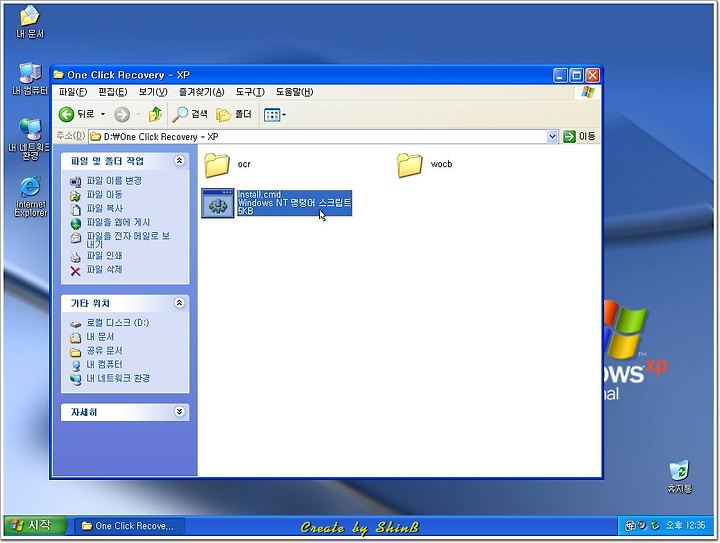This screenshot has width=720, height=543.
Task: Click the Up one level folder icon
Action: click(156, 114)
